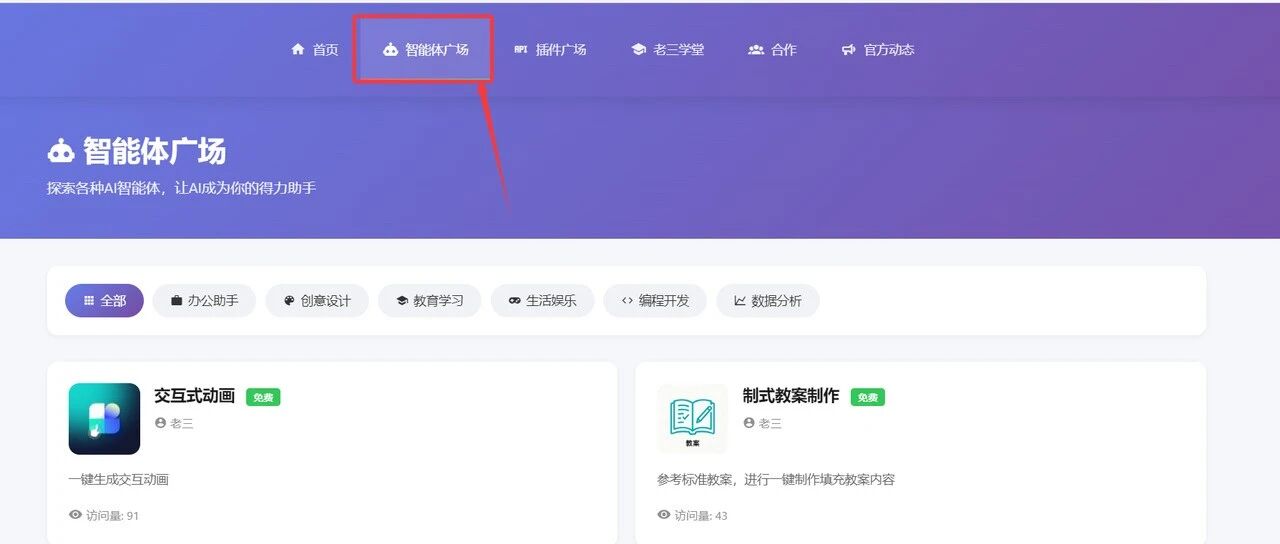This screenshot has height=544, width=1280.
Task: Click the eye icon beside 访问量: 91
Action: pos(75,514)
